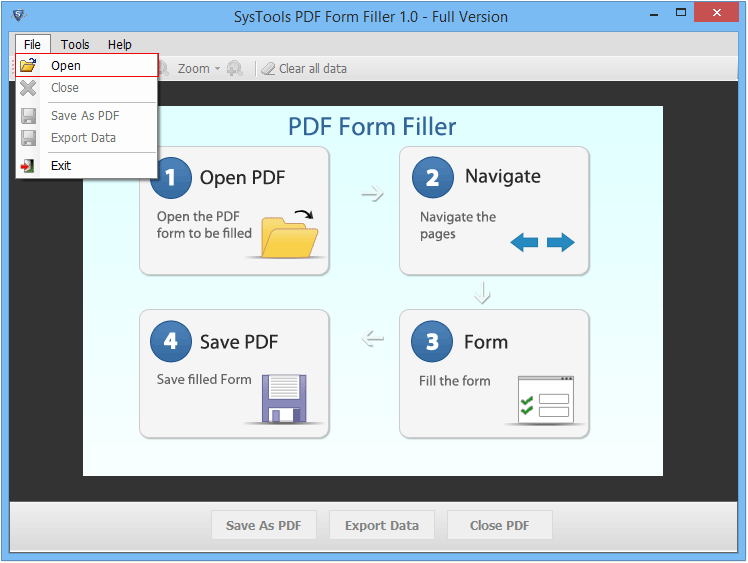The height and width of the screenshot is (563, 748).
Task: Click the zoom-in magnifier icon
Action: (235, 69)
